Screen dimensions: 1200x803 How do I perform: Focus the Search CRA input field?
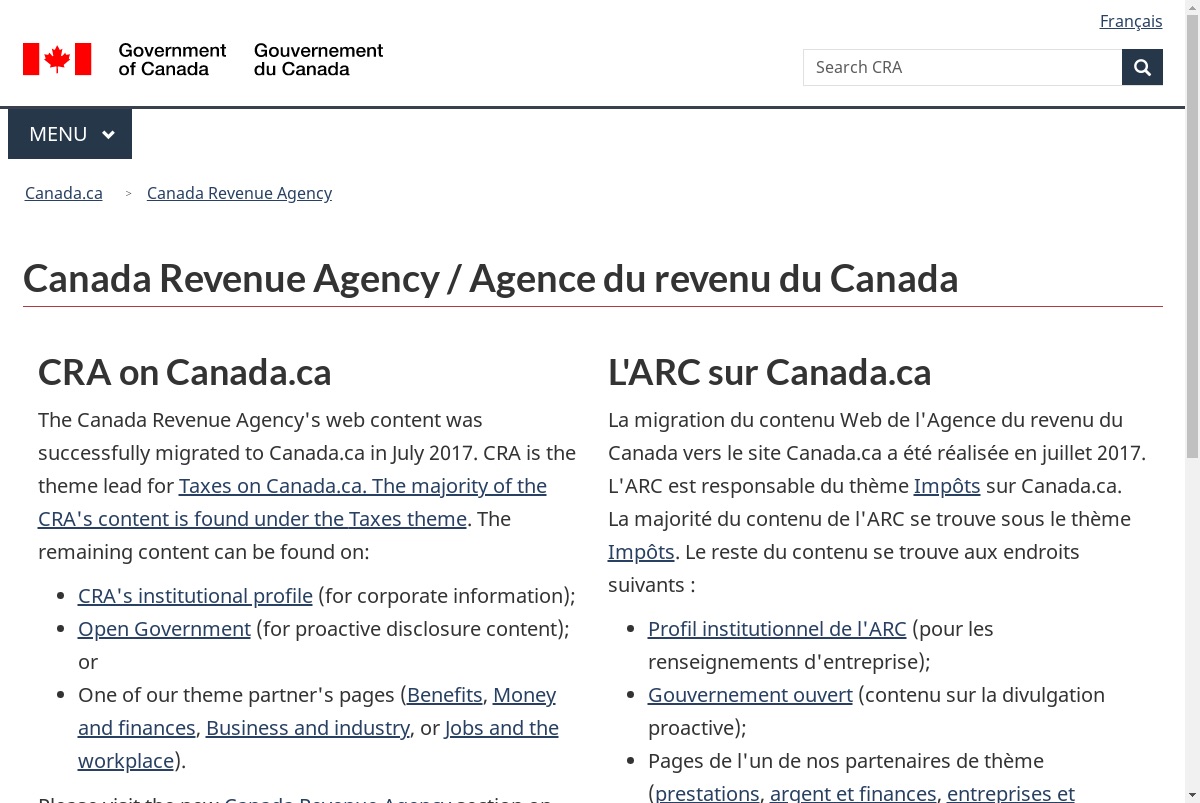pos(962,67)
